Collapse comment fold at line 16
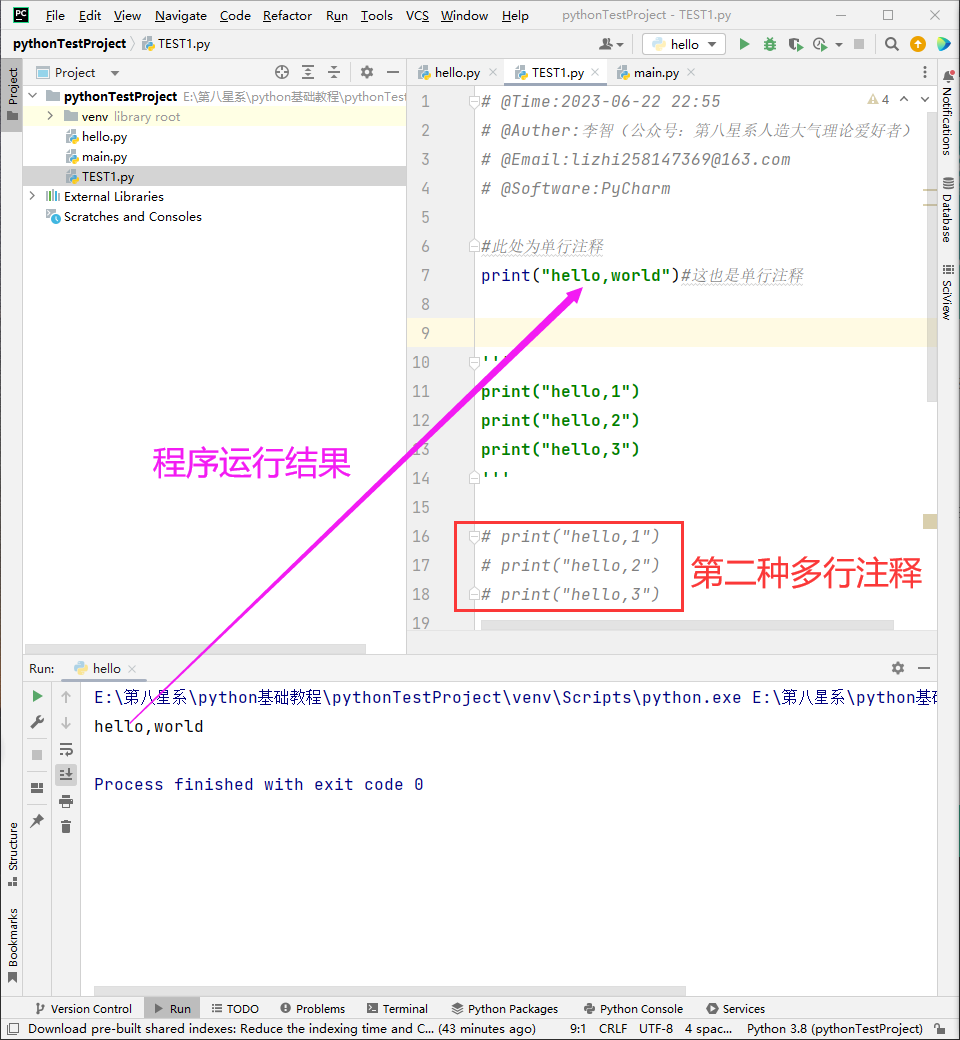The image size is (960, 1040). (x=474, y=537)
